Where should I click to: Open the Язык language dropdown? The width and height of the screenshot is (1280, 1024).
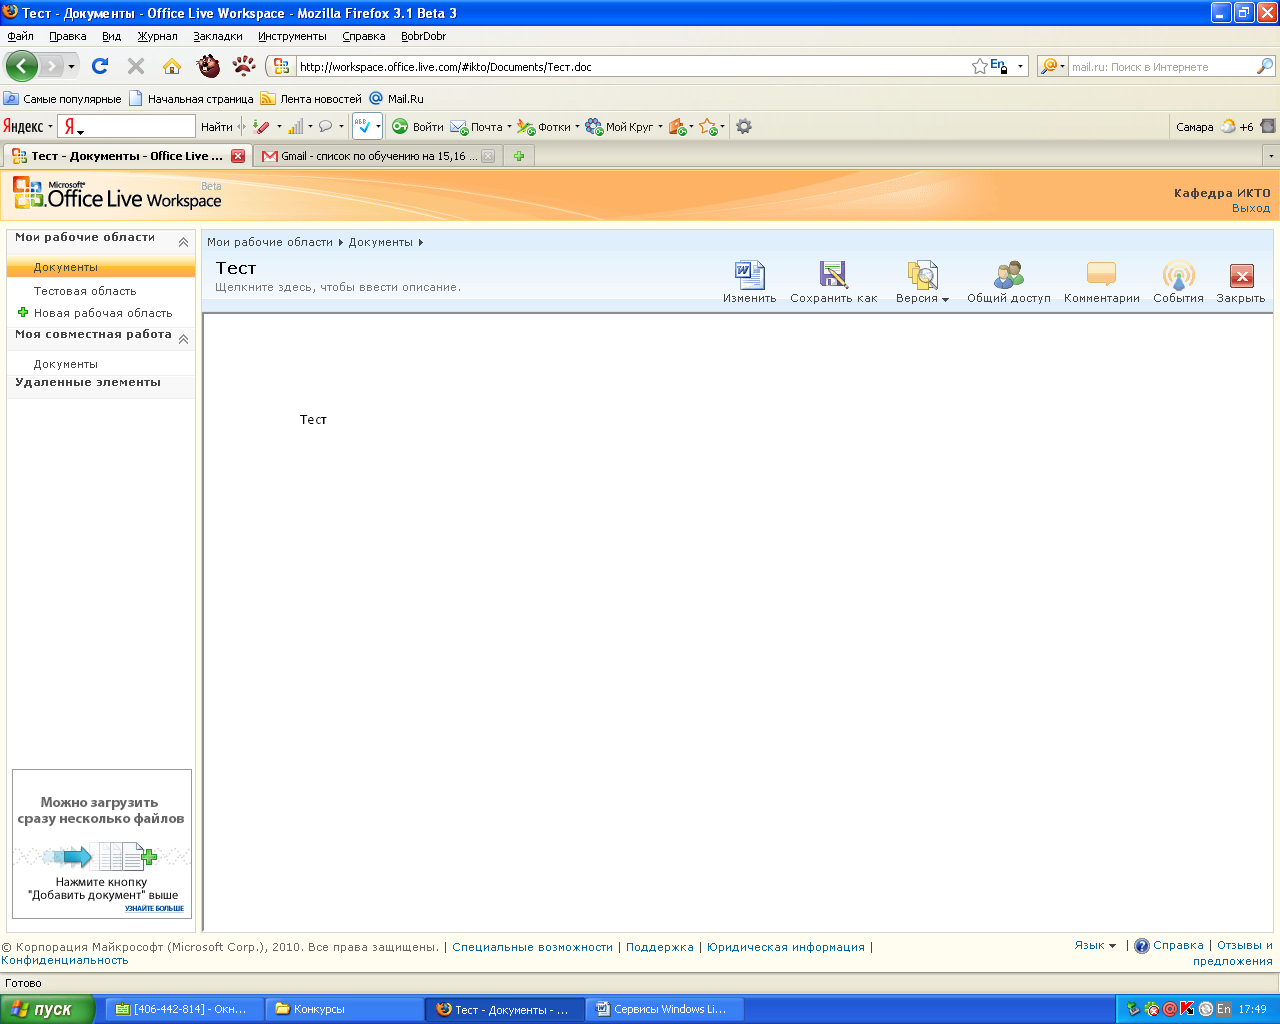1095,945
